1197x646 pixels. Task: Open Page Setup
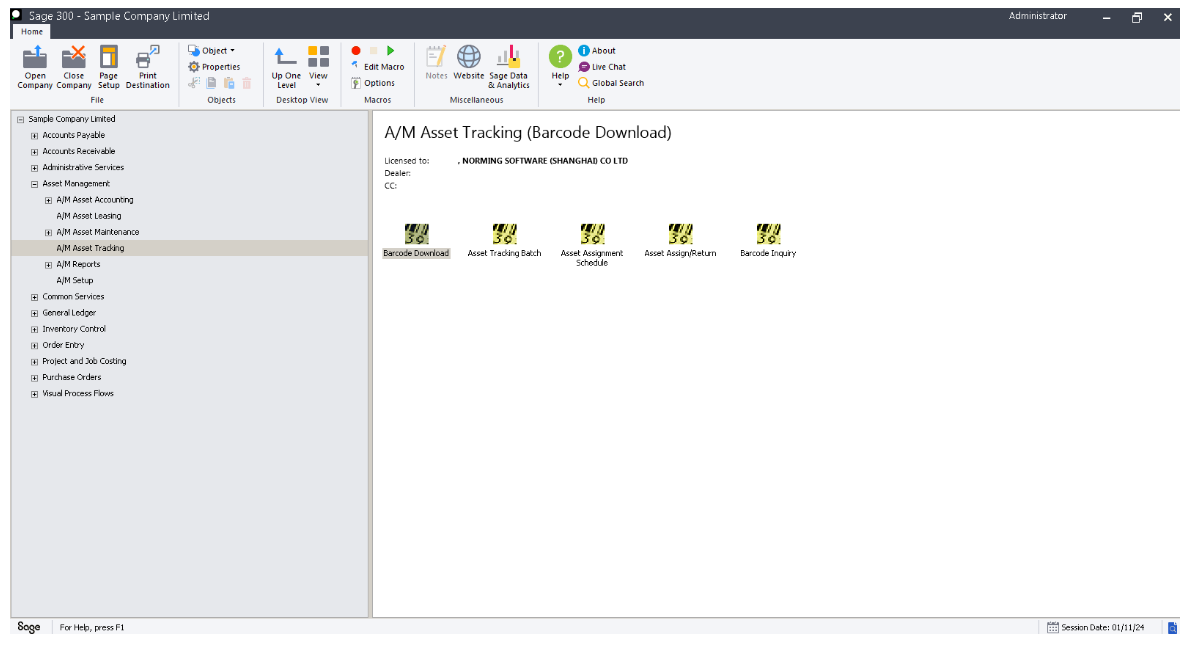click(x=108, y=67)
